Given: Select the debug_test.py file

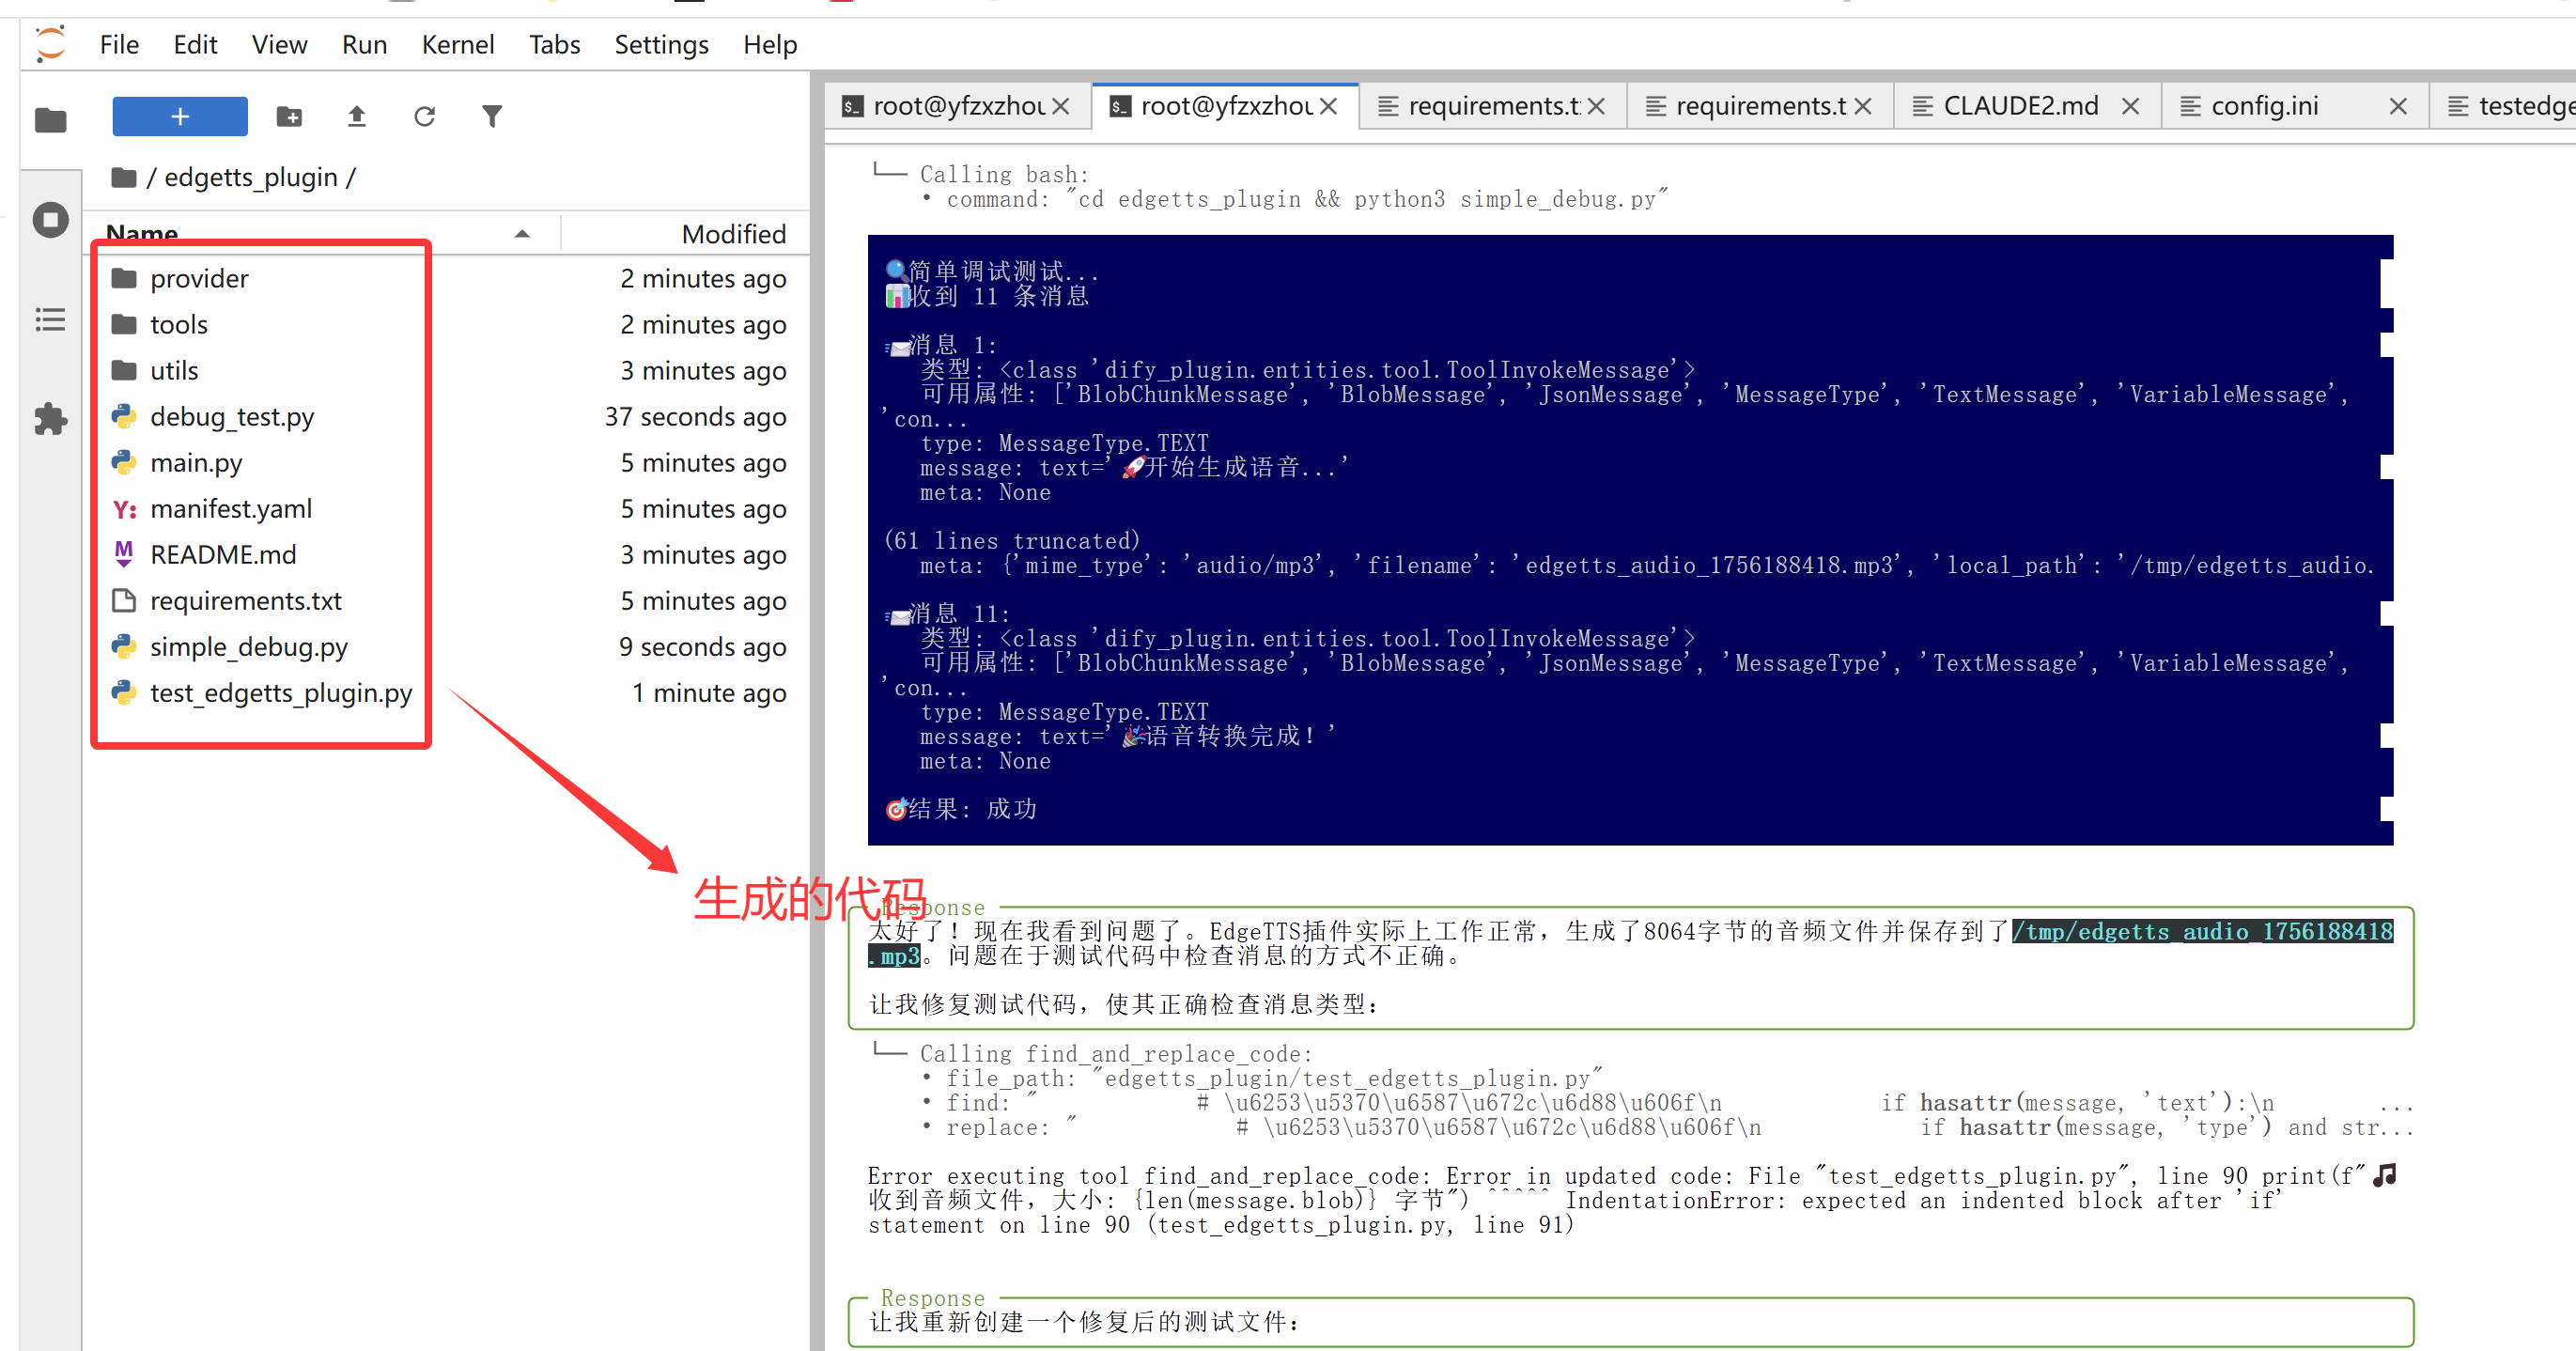Looking at the screenshot, I should point(232,416).
